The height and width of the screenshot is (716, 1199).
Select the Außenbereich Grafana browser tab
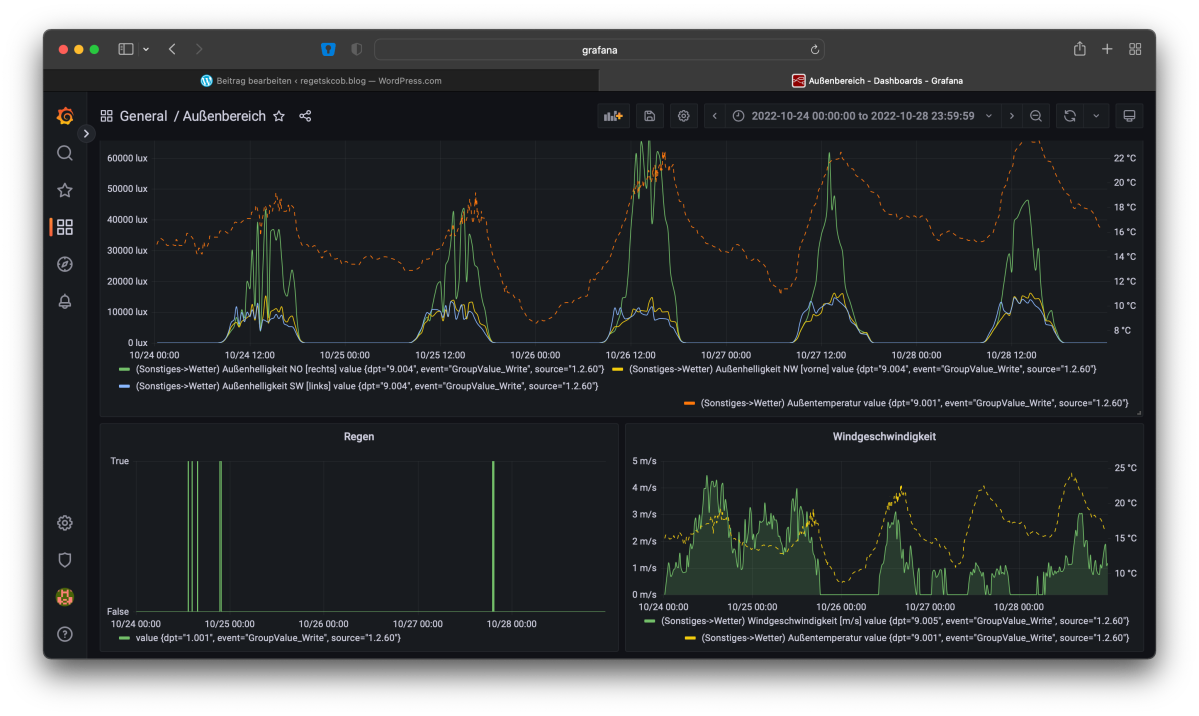[x=877, y=80]
